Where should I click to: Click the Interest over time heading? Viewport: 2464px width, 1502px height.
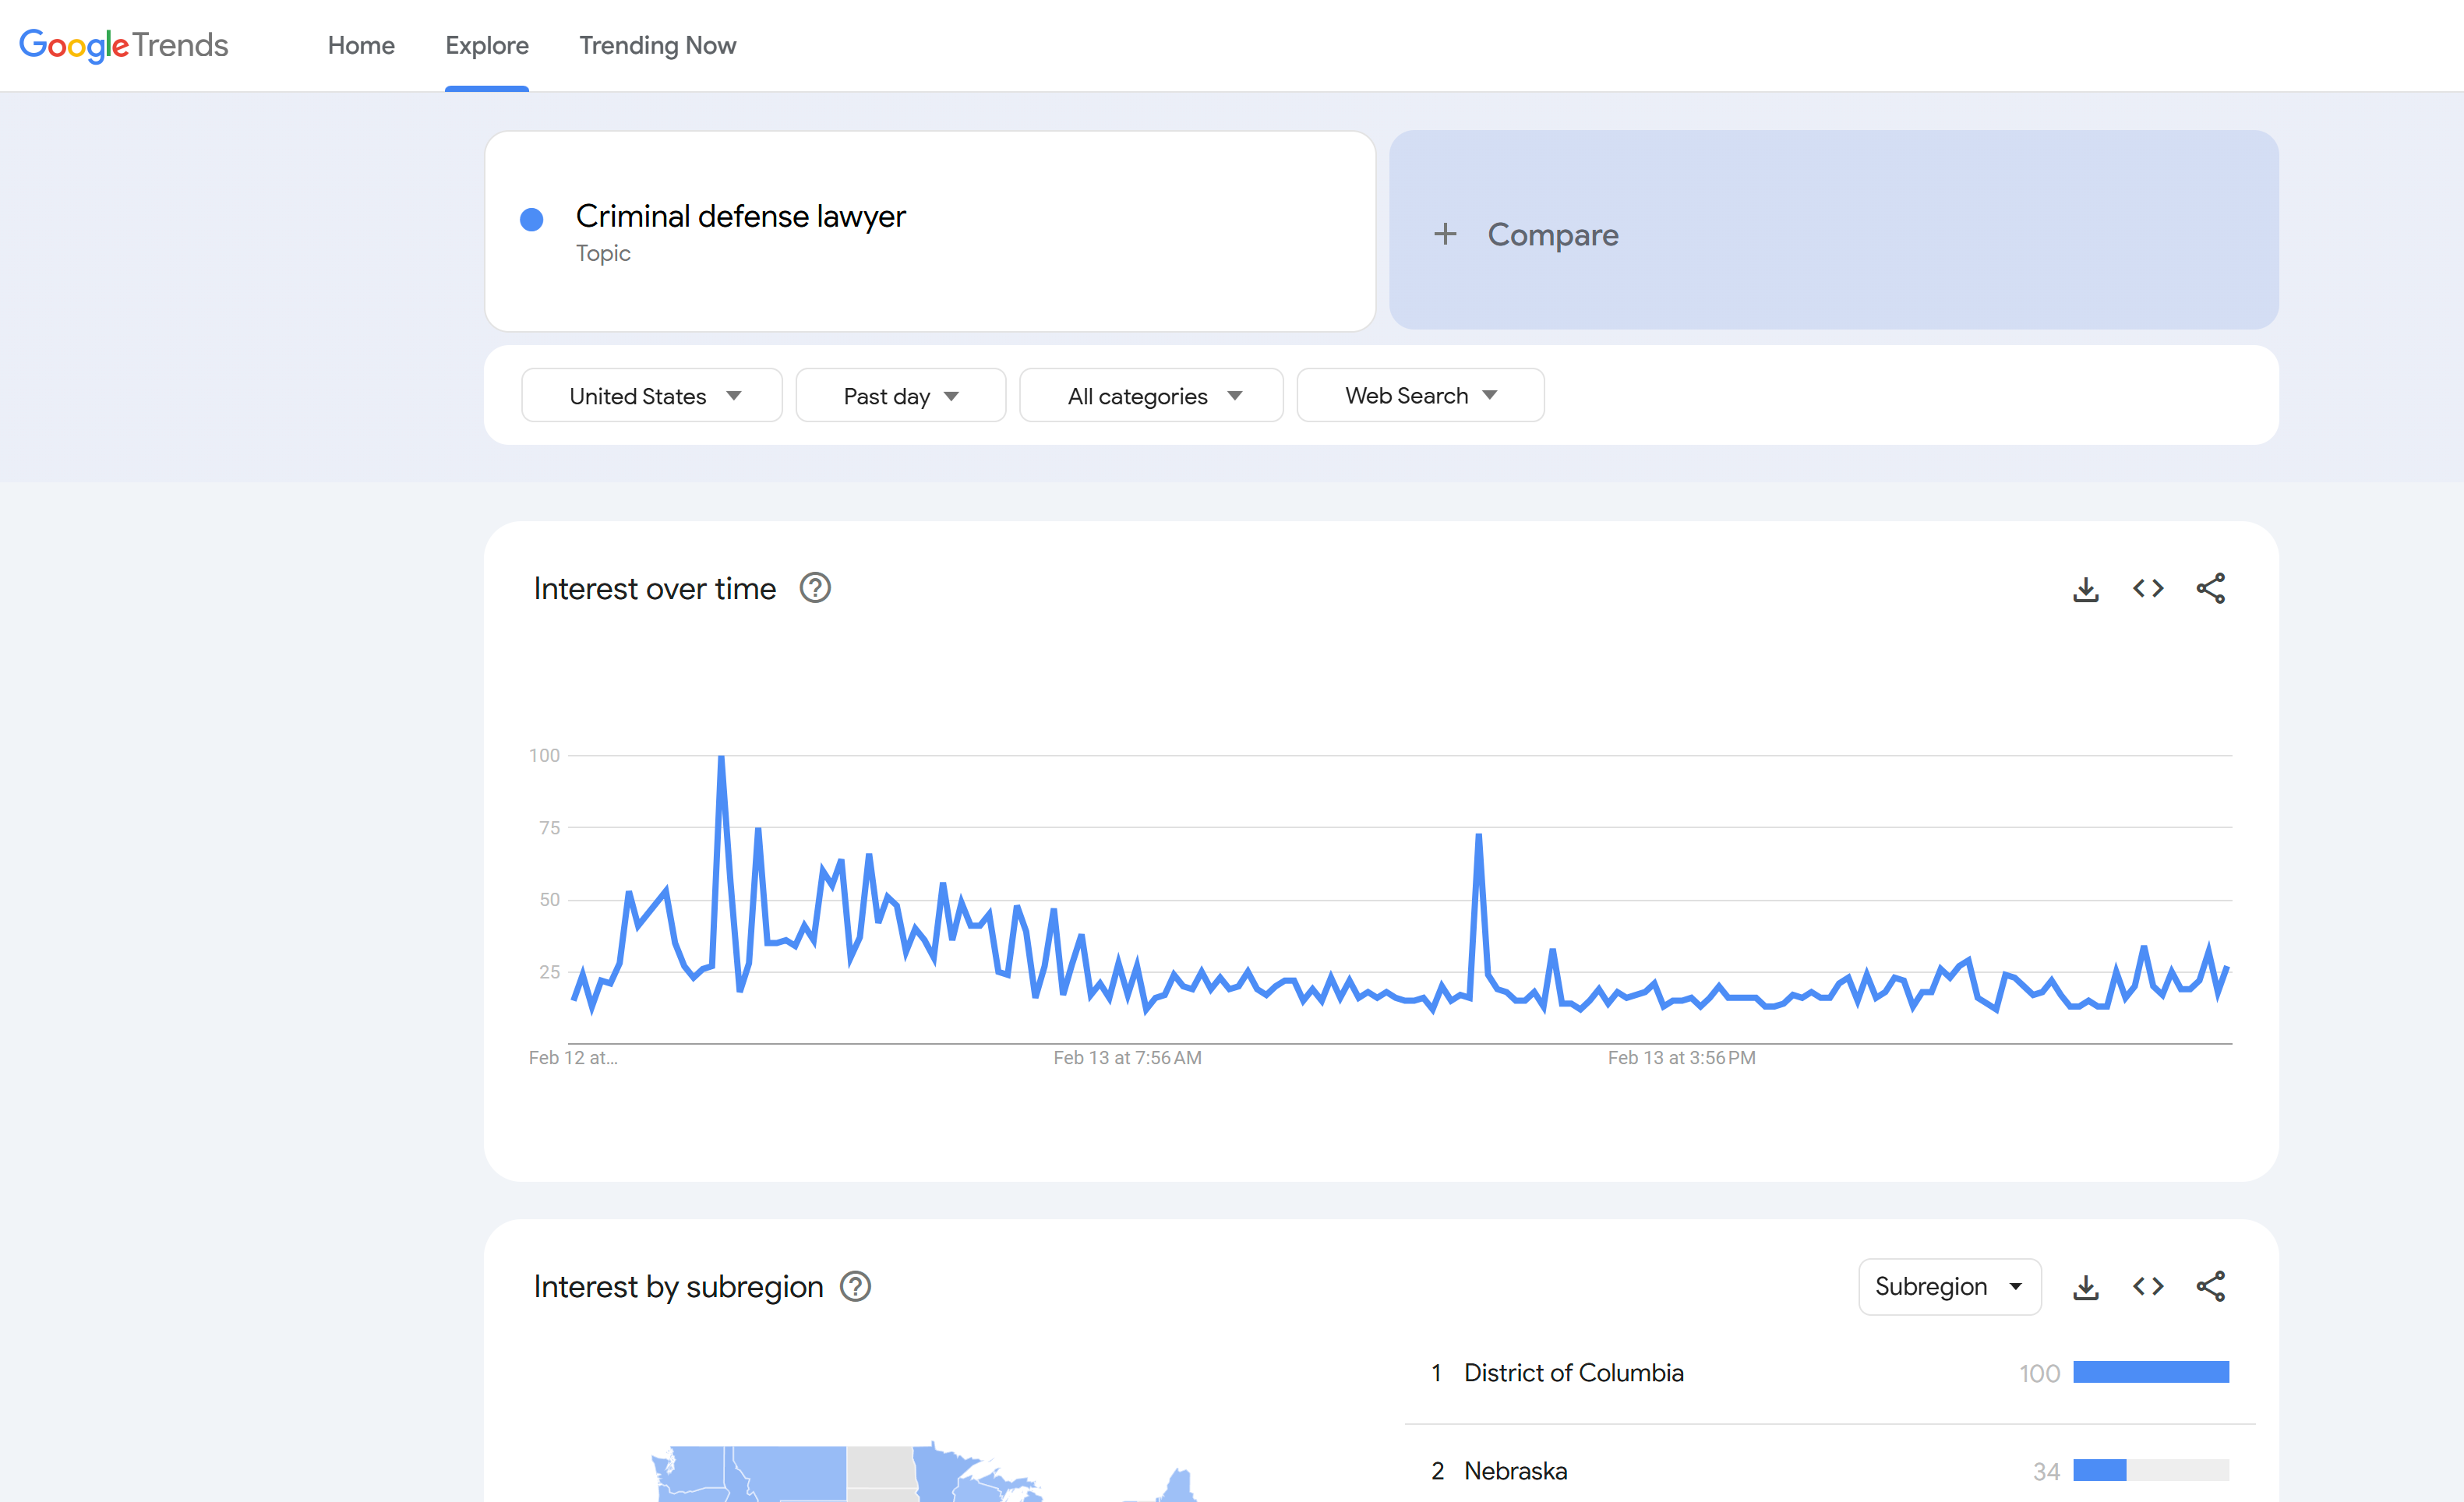[654, 589]
